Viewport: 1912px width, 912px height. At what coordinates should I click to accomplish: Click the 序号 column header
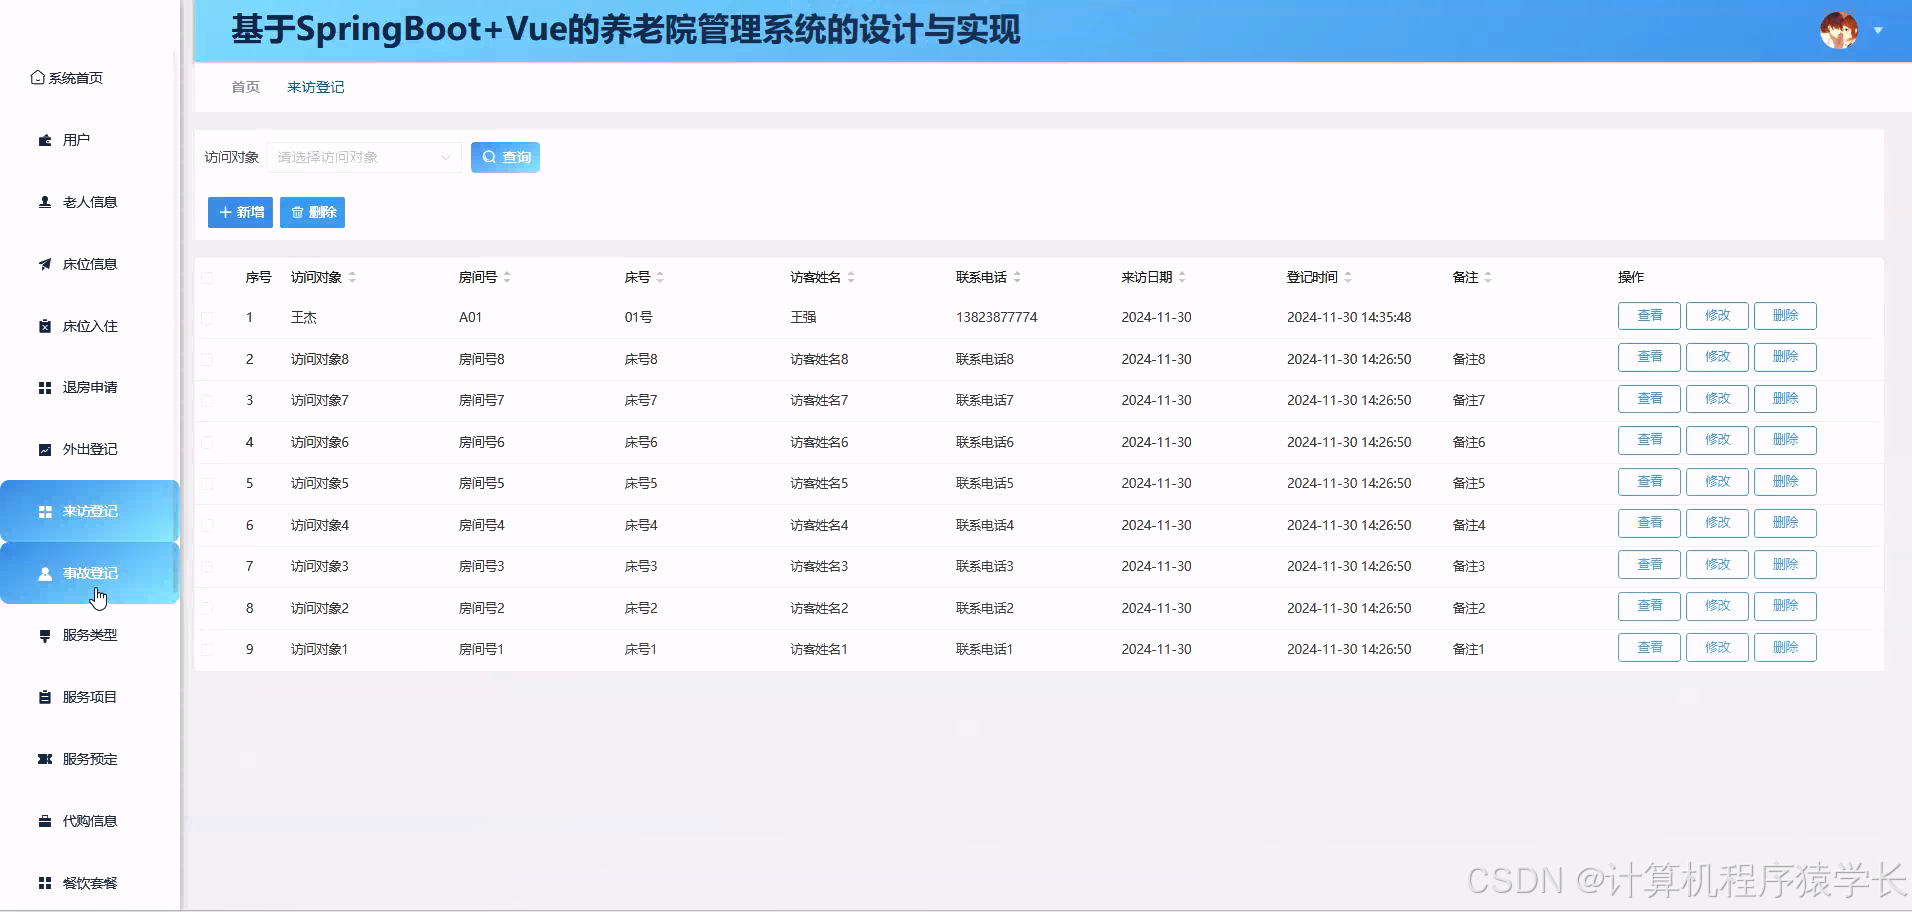[258, 277]
